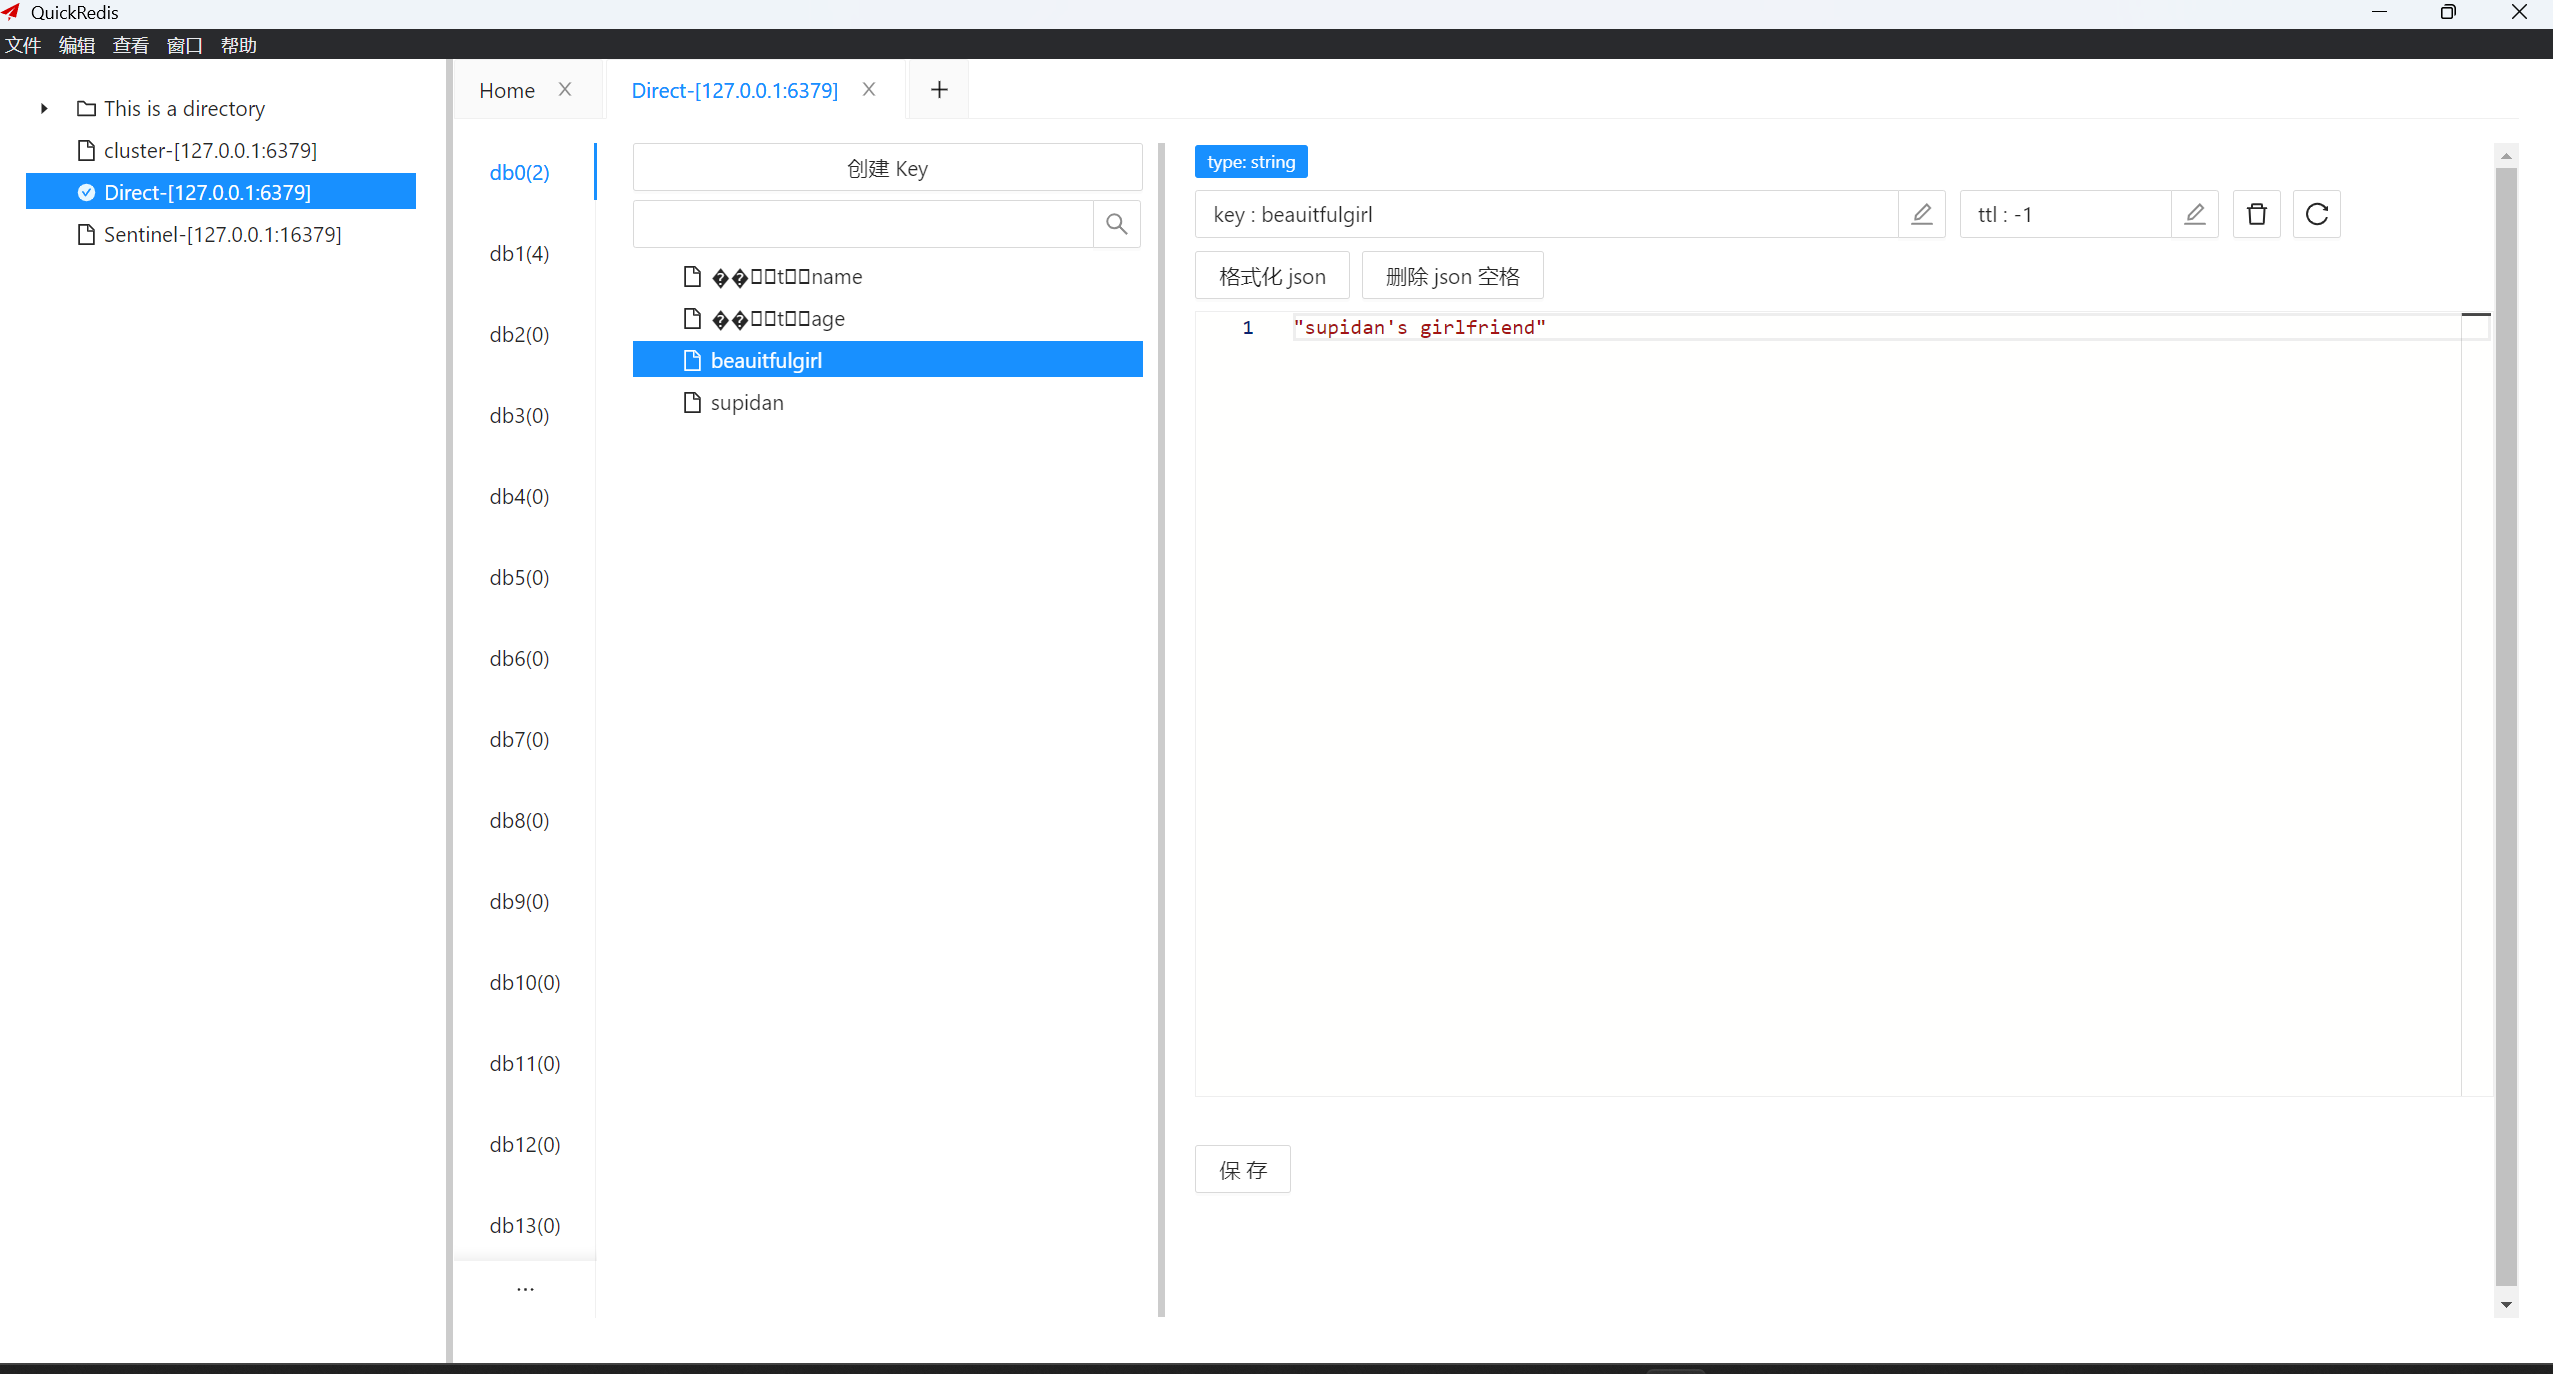
Task: Click the 格式化 json button
Action: (x=1271, y=276)
